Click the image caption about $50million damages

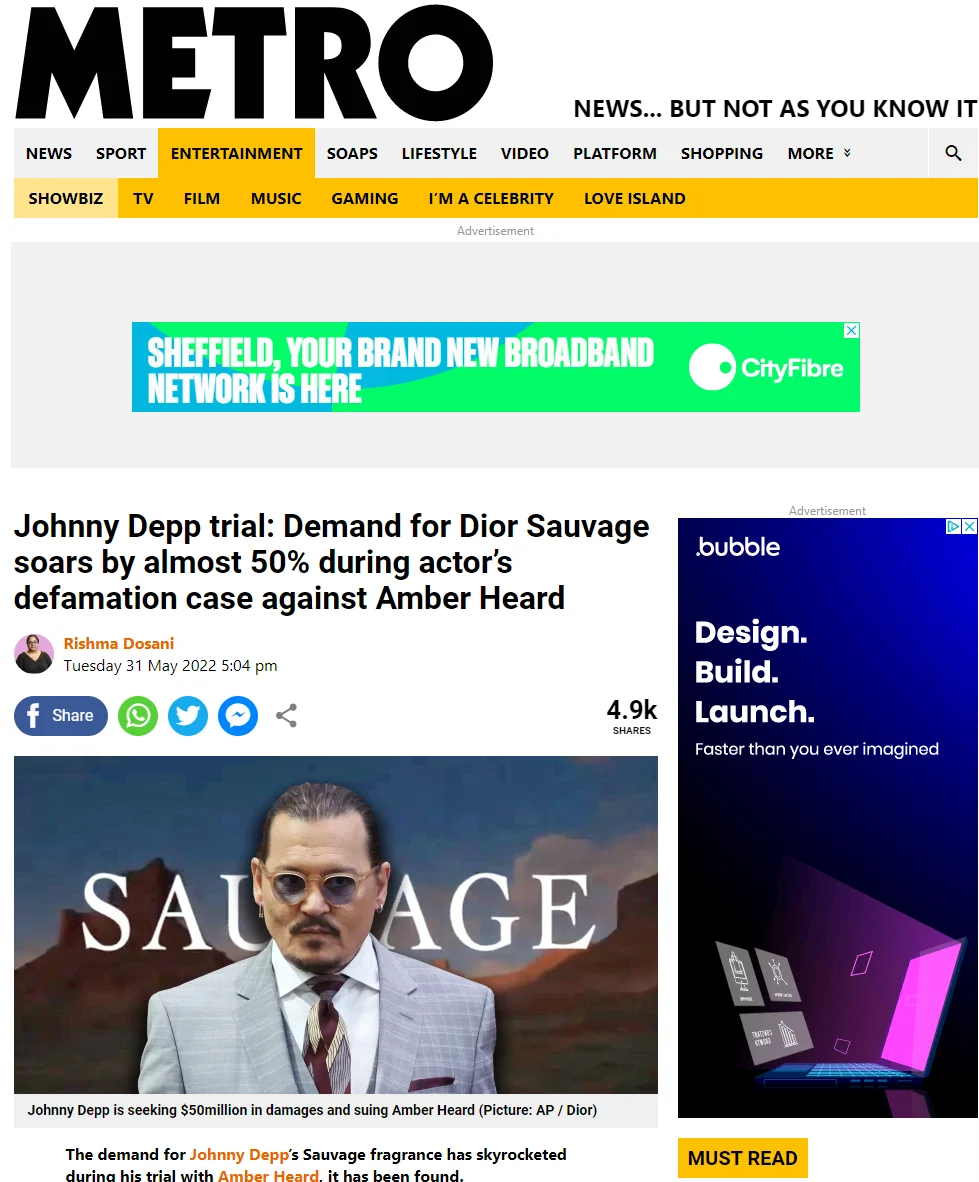click(312, 1110)
